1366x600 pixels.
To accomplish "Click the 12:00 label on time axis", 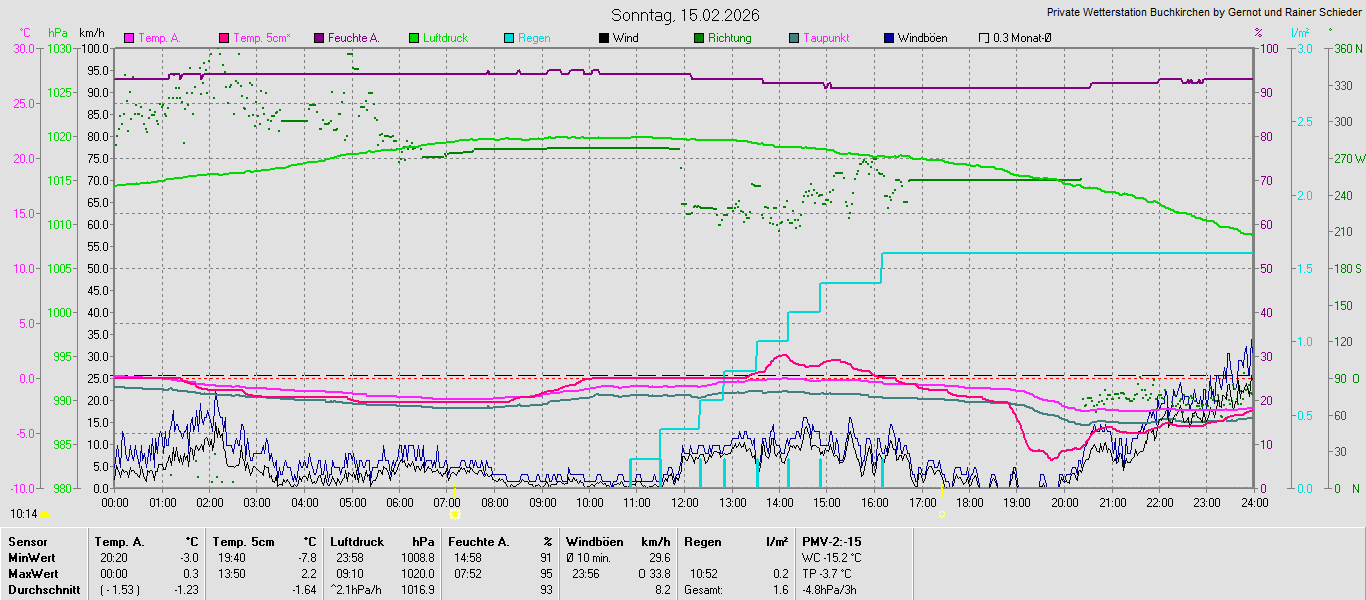I will coord(685,502).
